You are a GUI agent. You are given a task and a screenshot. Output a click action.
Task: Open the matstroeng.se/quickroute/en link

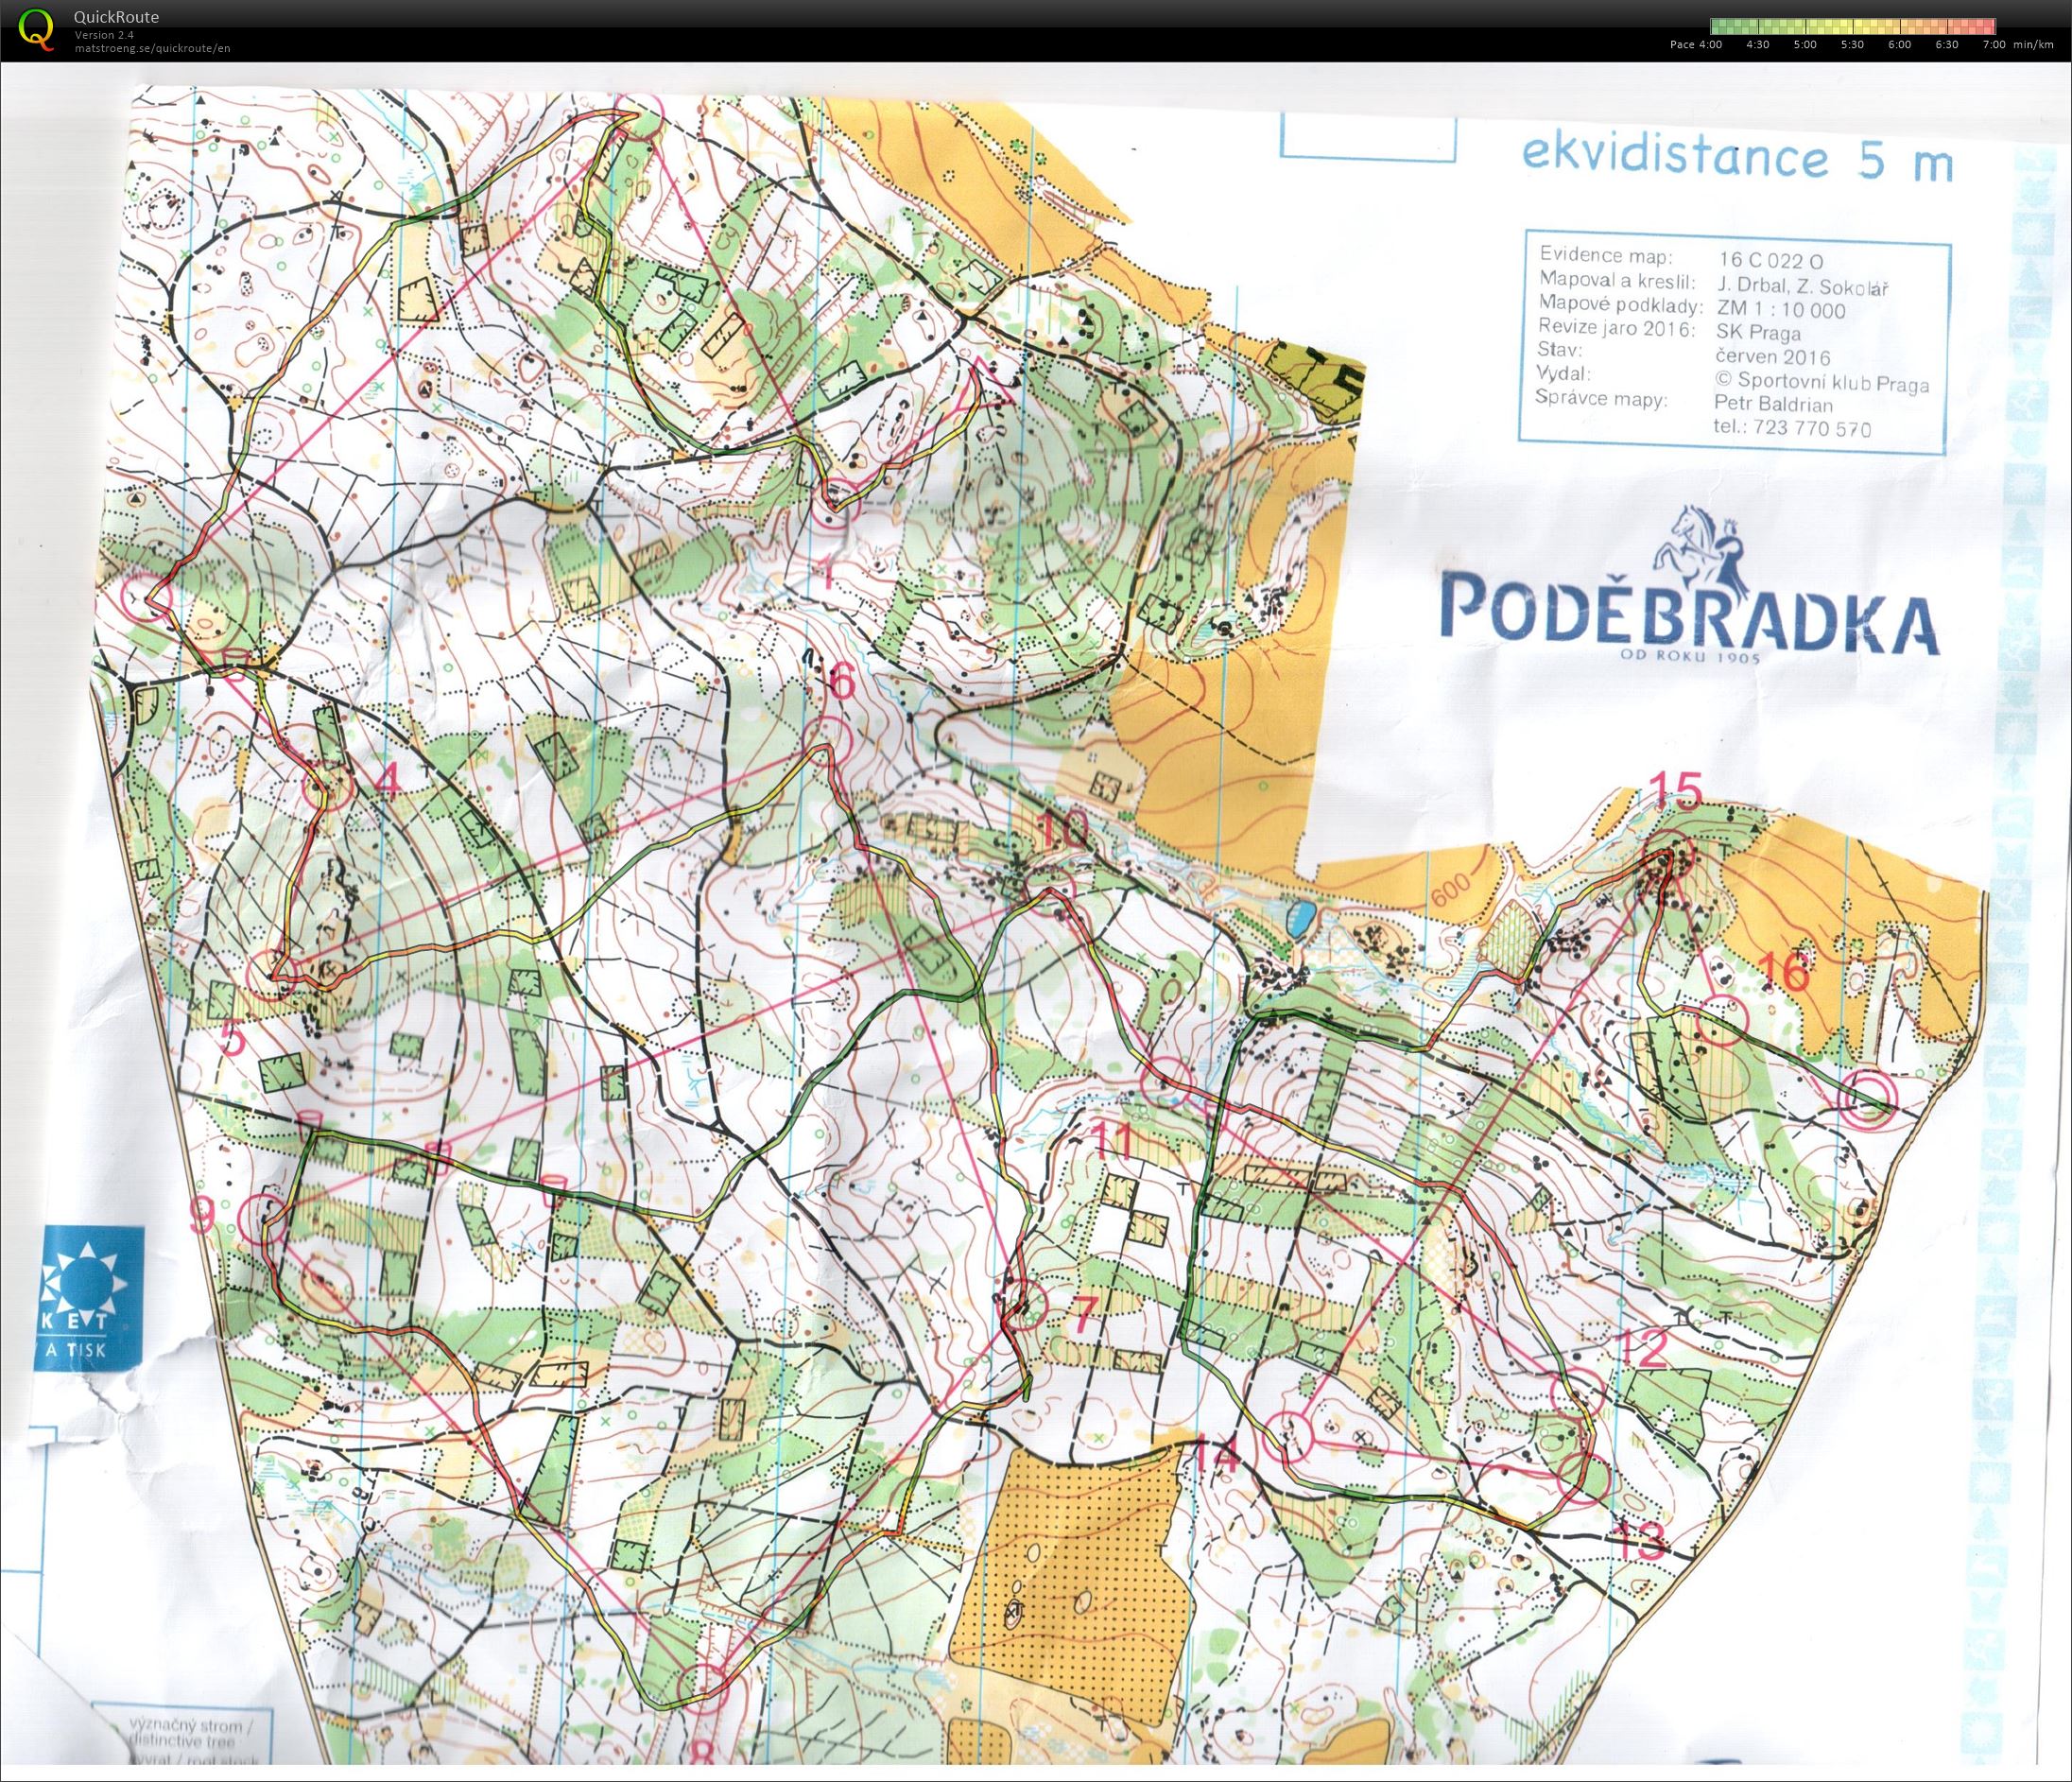(152, 48)
